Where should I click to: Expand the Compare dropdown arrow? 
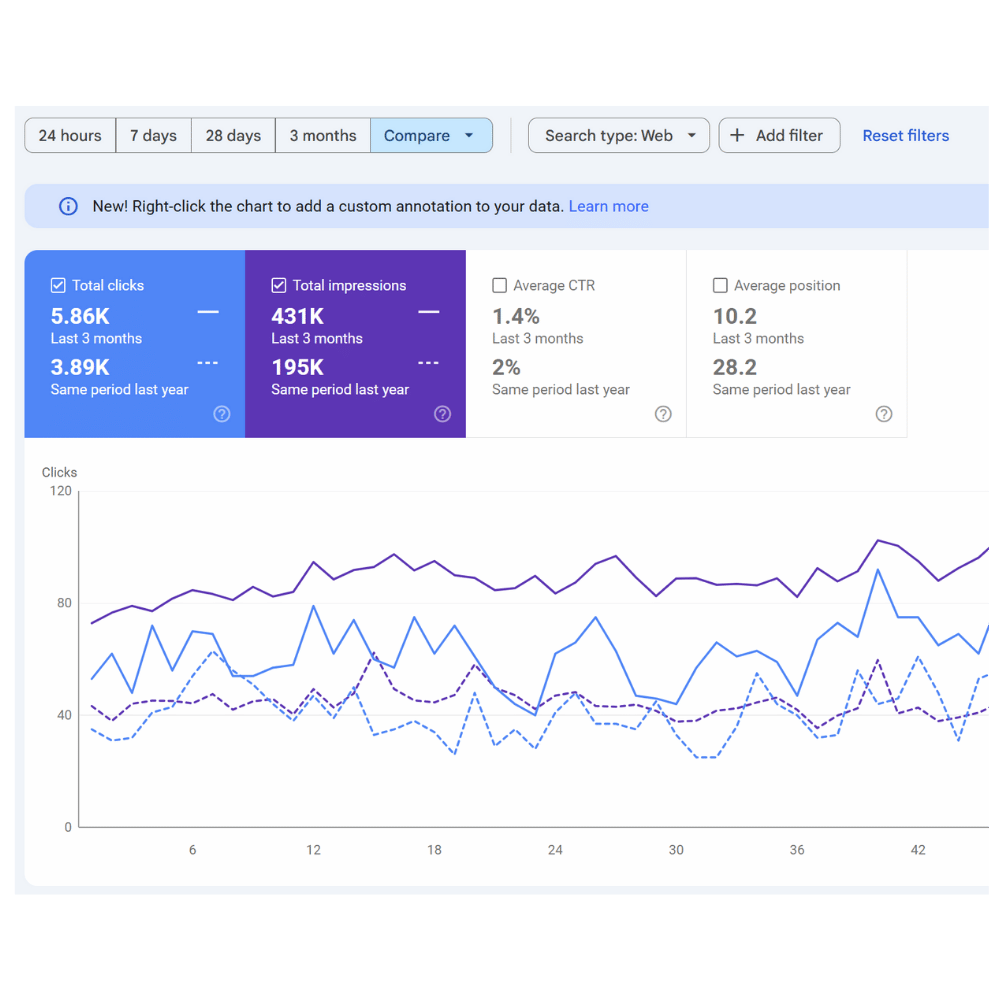[469, 136]
